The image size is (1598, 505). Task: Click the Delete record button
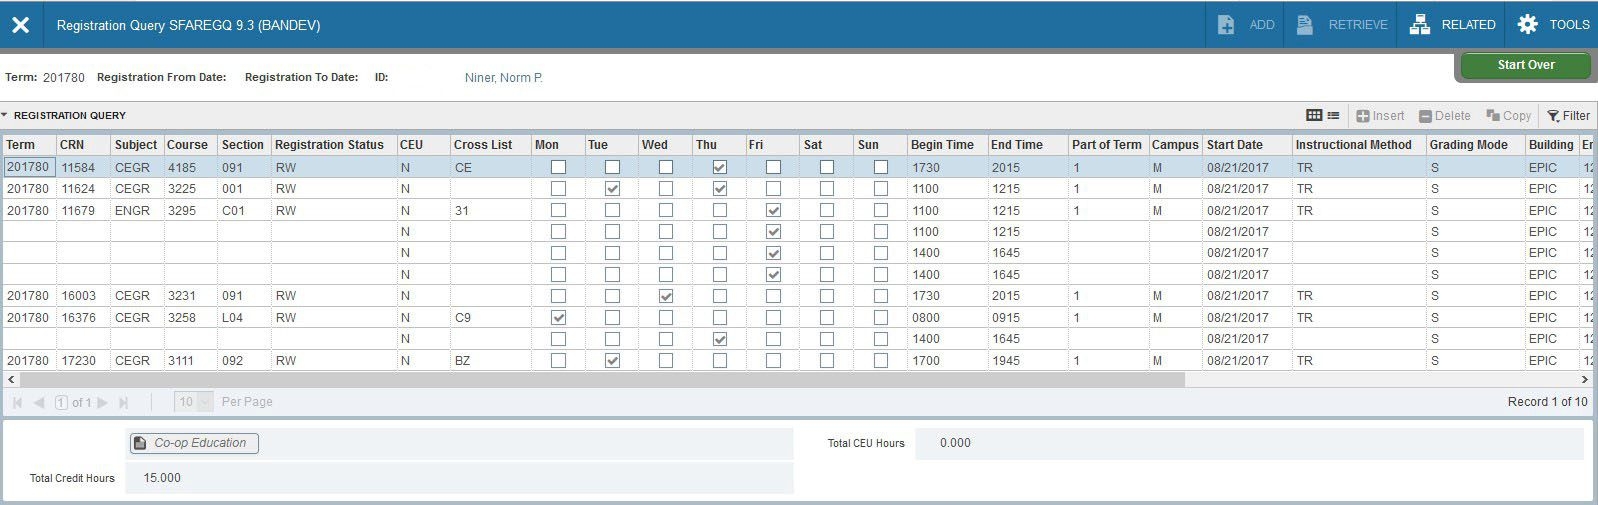[1445, 116]
